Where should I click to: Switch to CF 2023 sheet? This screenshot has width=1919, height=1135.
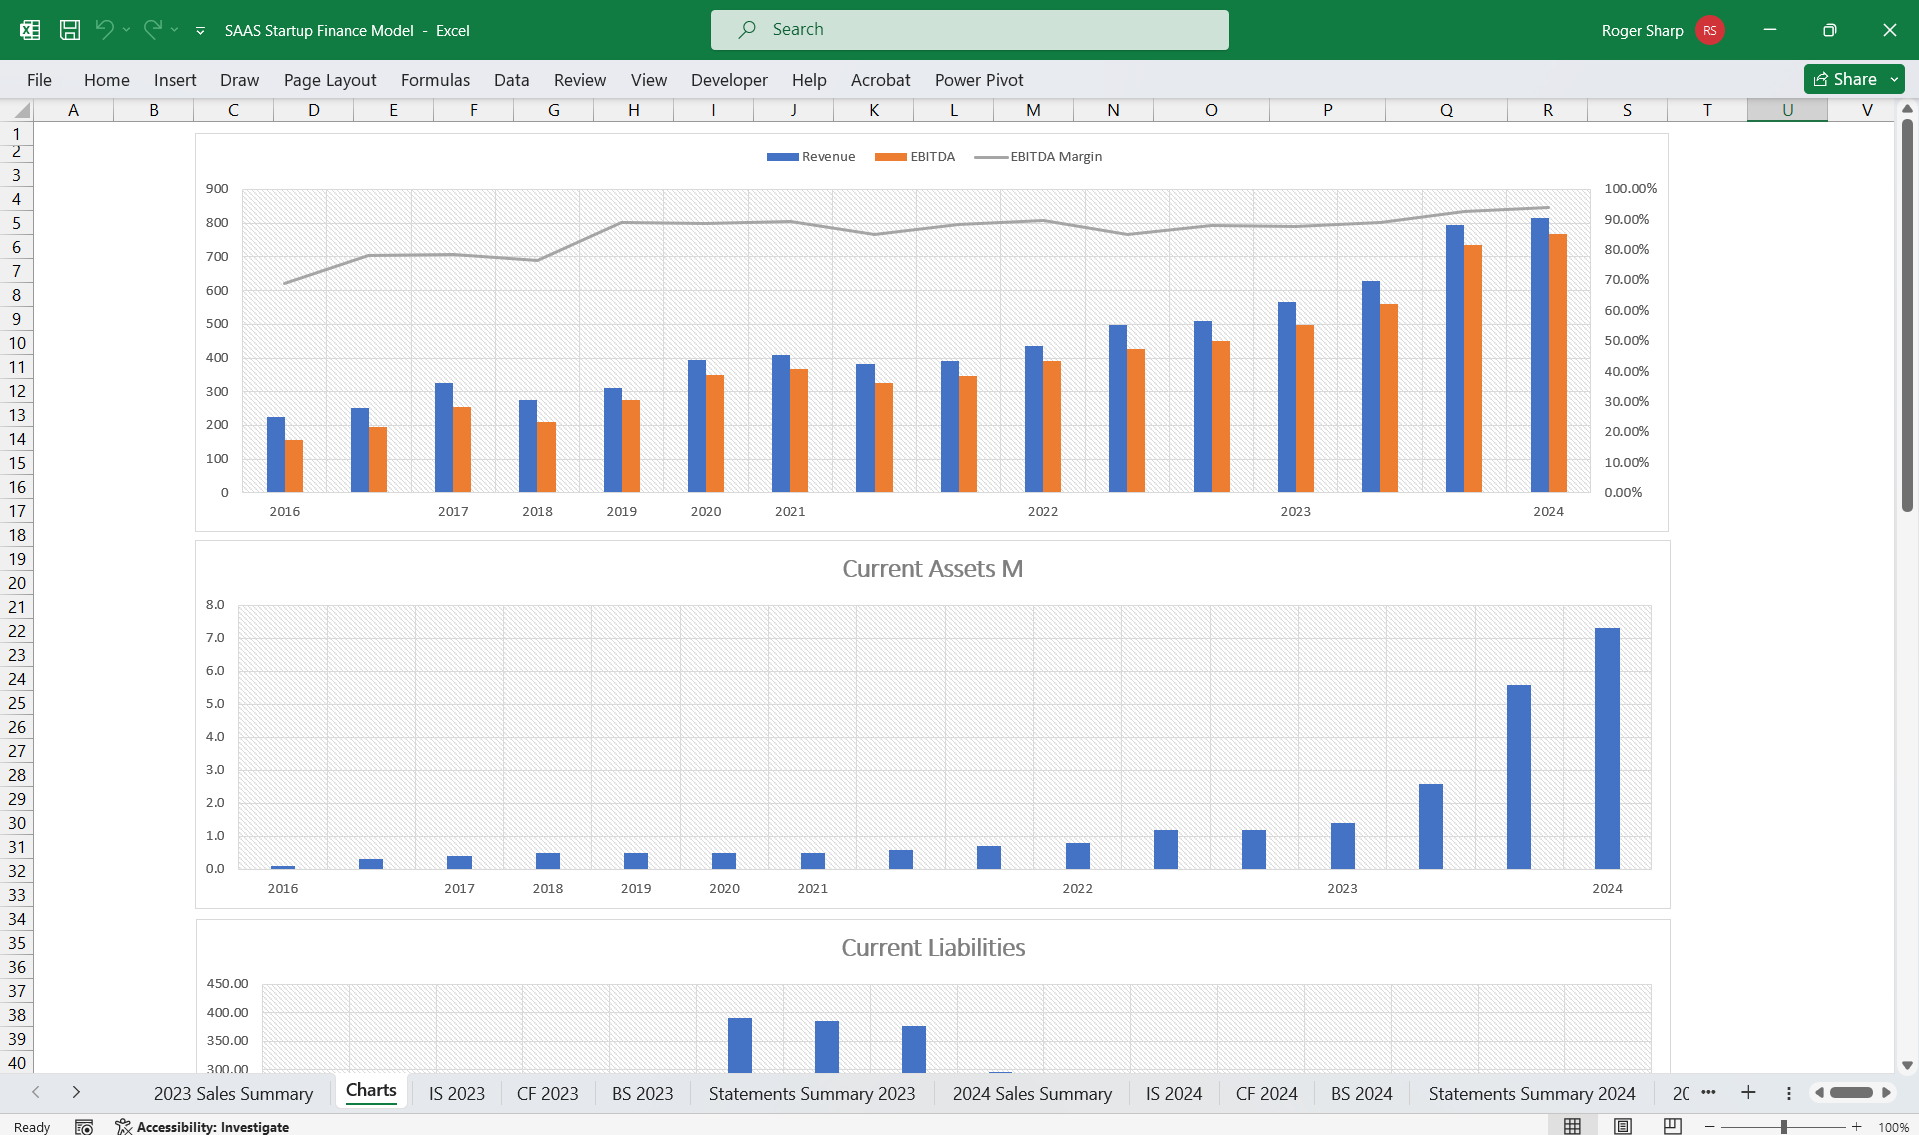(x=547, y=1094)
